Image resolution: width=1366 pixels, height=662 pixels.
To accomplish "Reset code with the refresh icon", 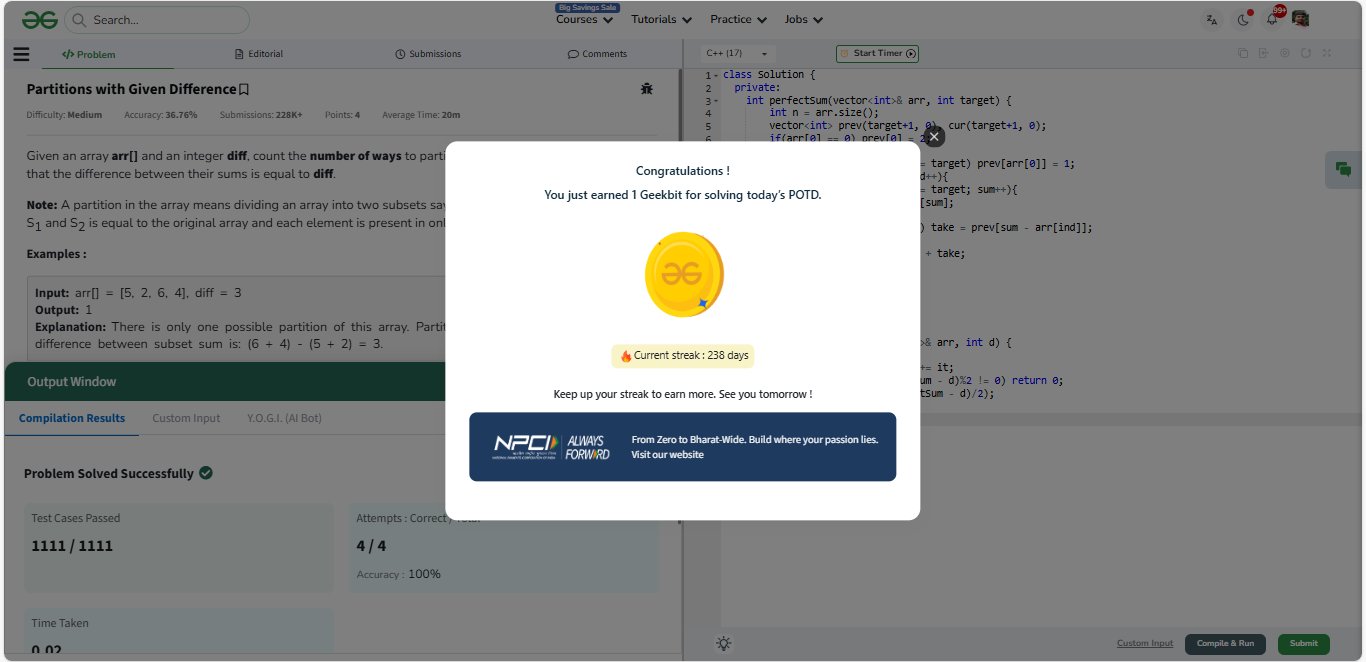I will [x=1306, y=53].
